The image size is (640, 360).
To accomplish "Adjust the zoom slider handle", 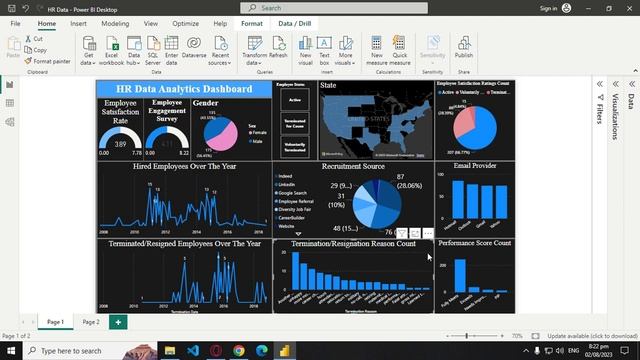I will click(467, 336).
